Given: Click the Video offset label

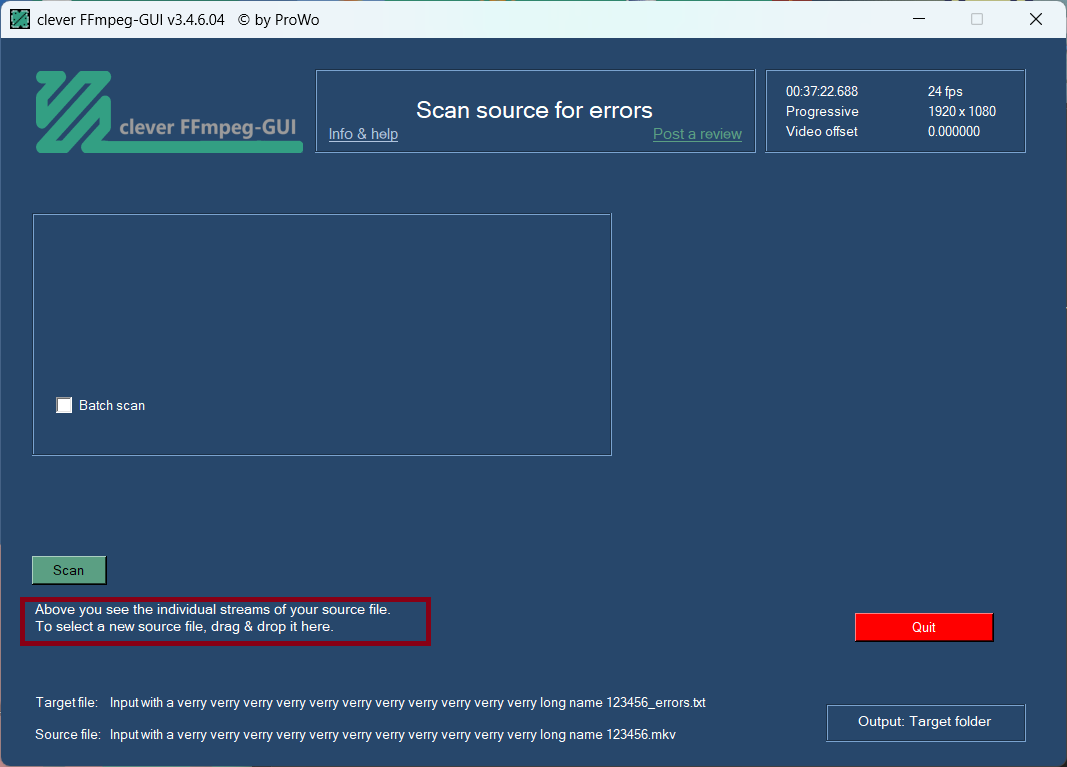Looking at the screenshot, I should click(821, 131).
